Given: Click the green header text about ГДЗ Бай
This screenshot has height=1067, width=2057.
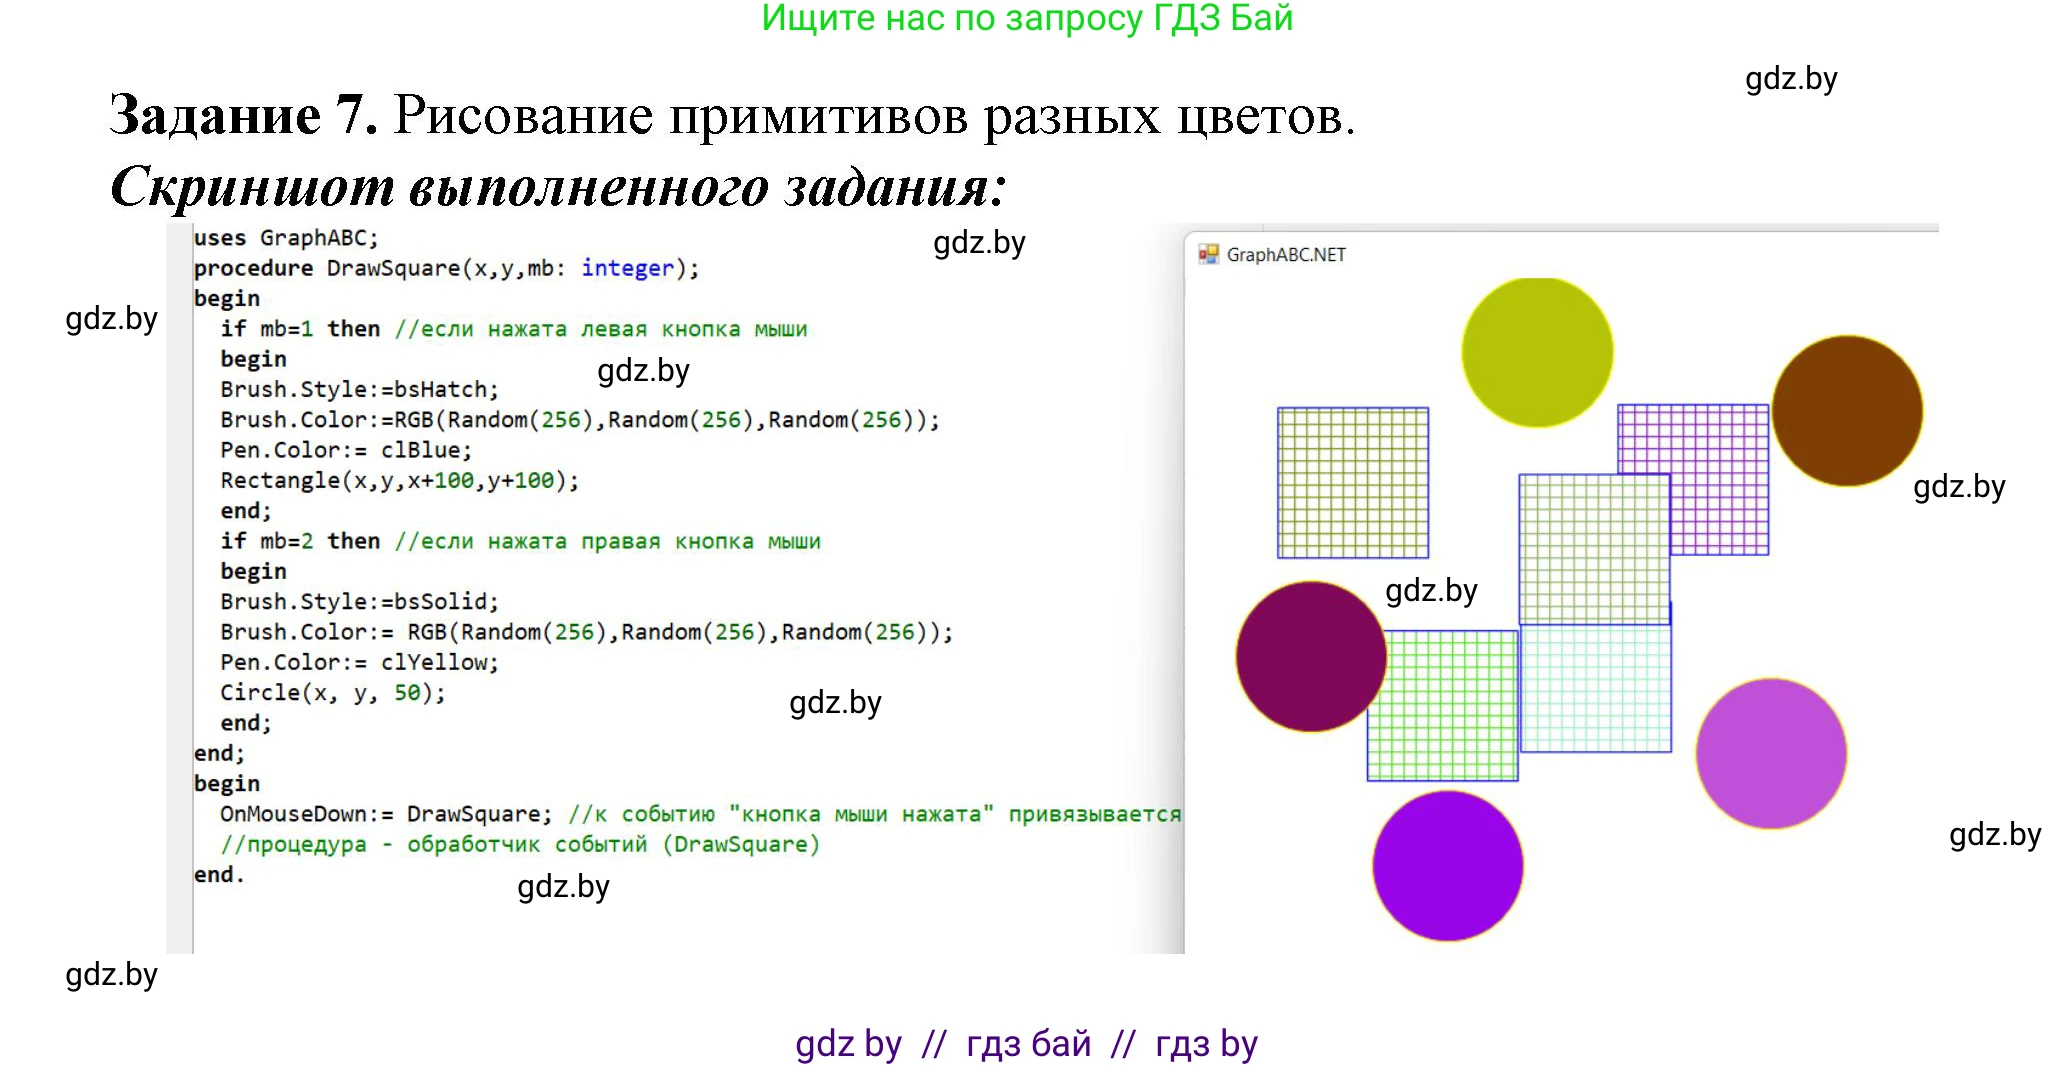Looking at the screenshot, I should pyautogui.click(x=1027, y=19).
